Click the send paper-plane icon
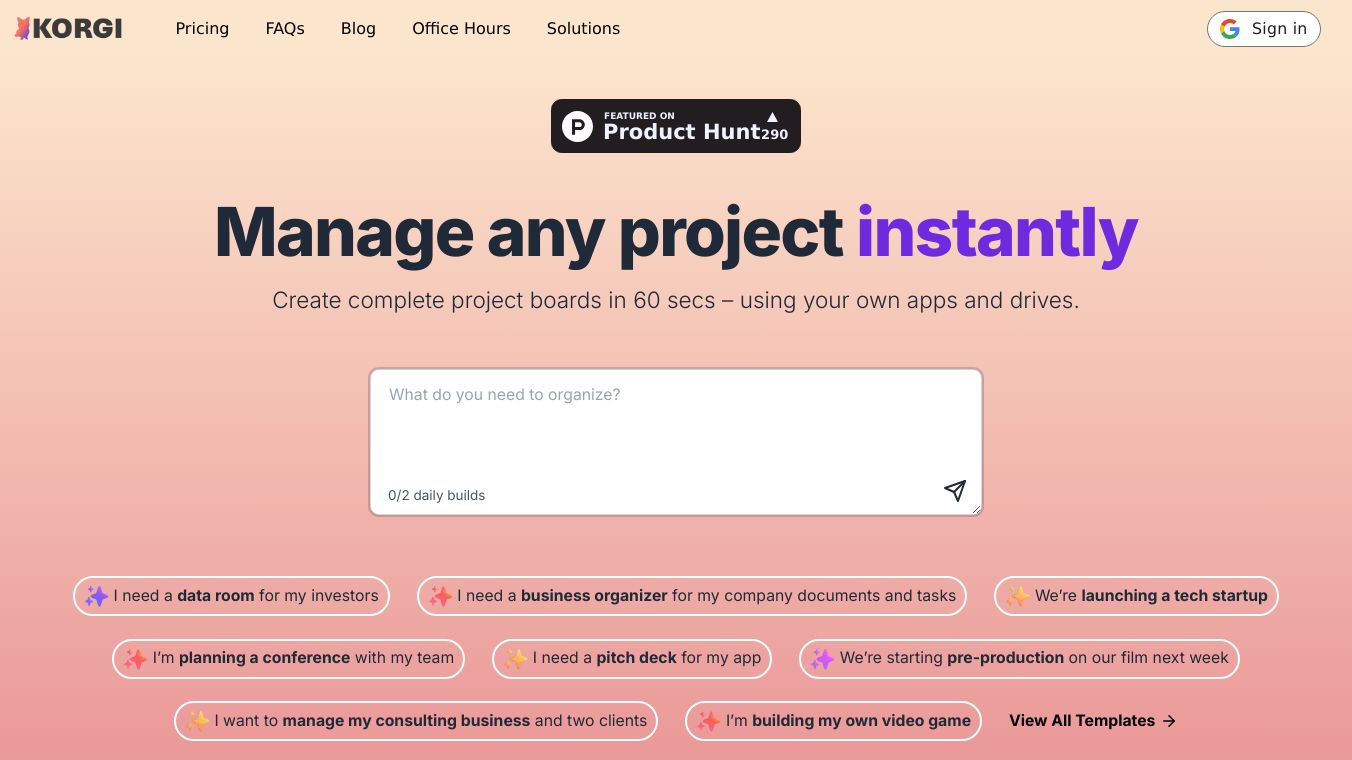This screenshot has height=760, width=1352. pyautogui.click(x=955, y=490)
